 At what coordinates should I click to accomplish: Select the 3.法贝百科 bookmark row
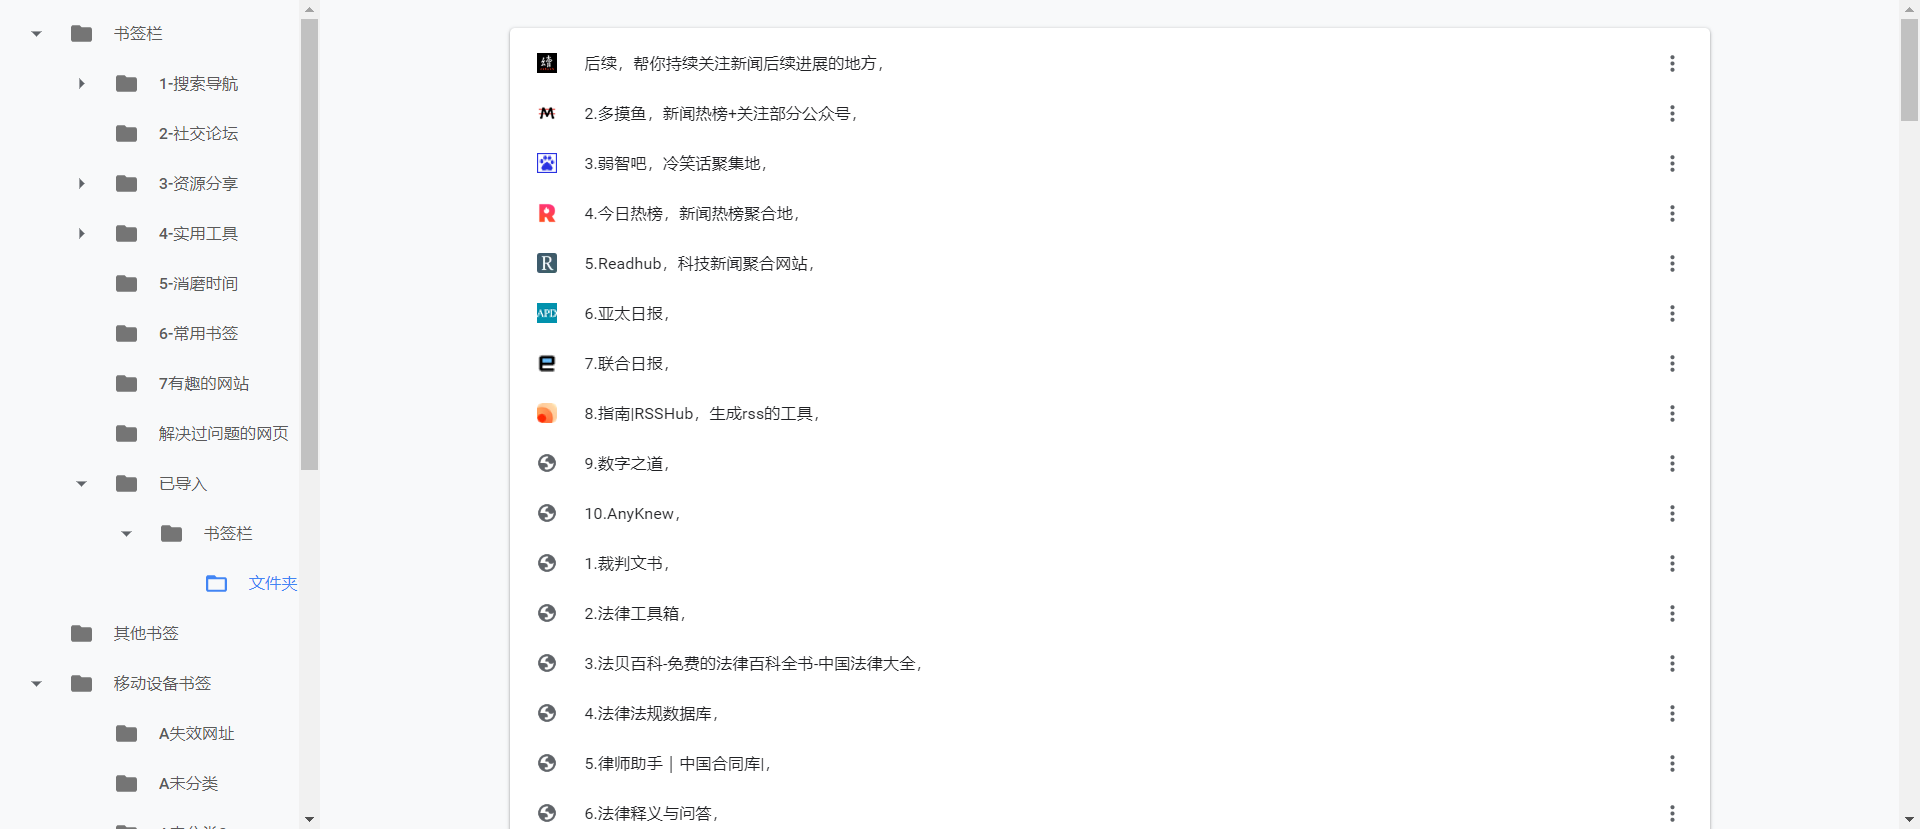point(1110,663)
